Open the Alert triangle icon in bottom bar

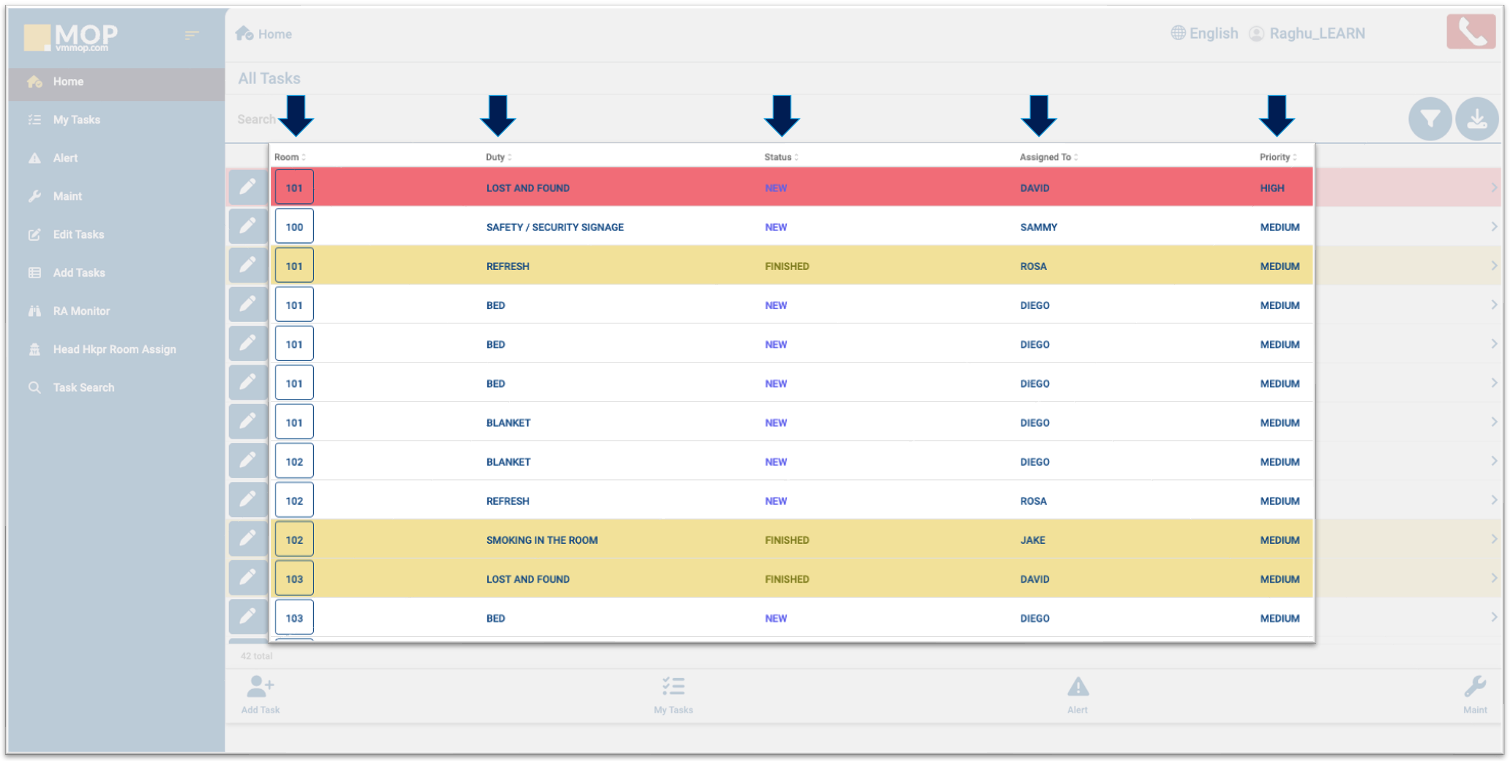pos(1077,687)
